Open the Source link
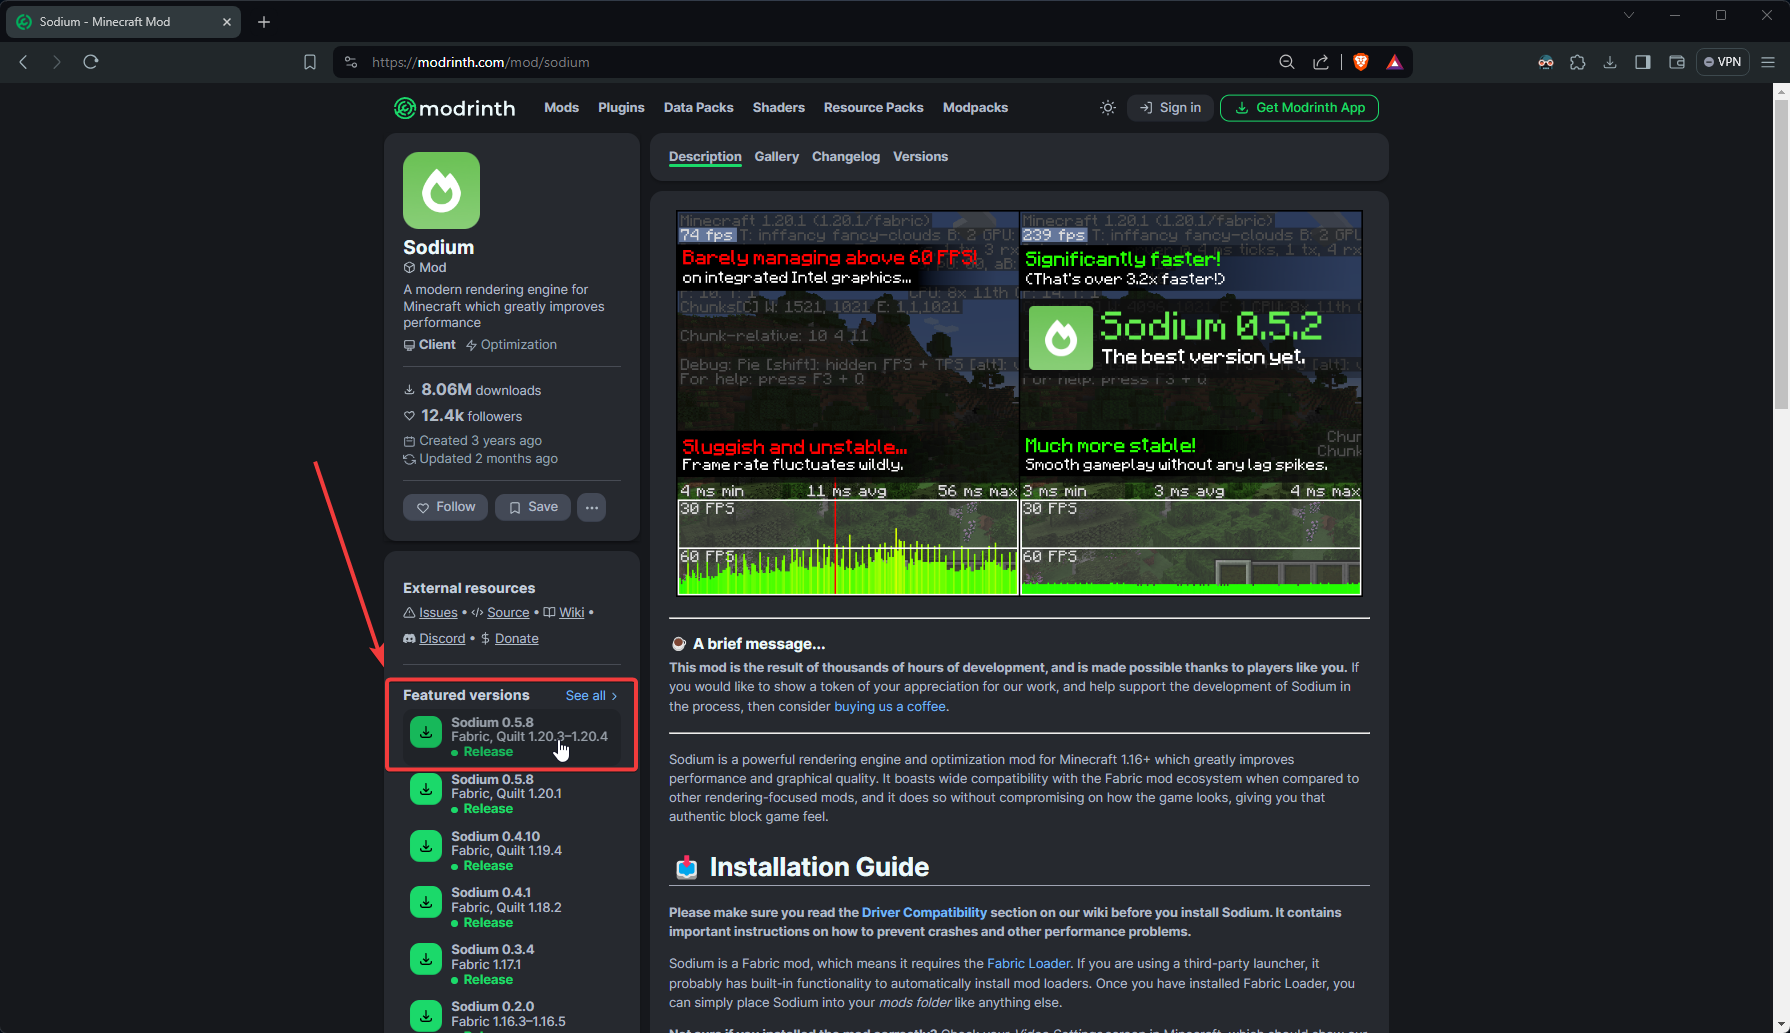Screen dimensions: 1790x1033 (x=508, y=613)
